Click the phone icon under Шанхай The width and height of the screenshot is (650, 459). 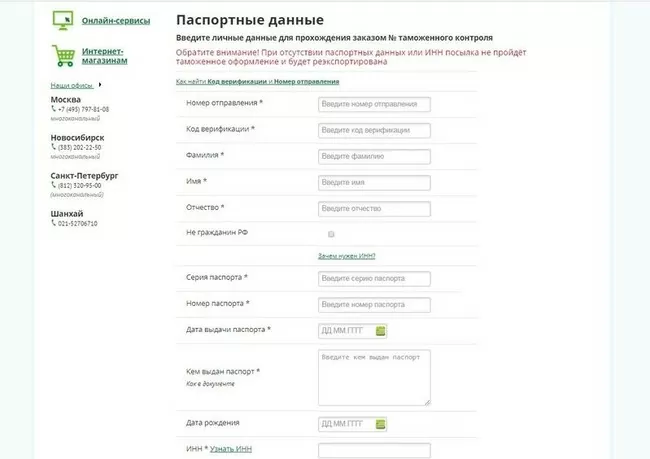click(x=54, y=223)
